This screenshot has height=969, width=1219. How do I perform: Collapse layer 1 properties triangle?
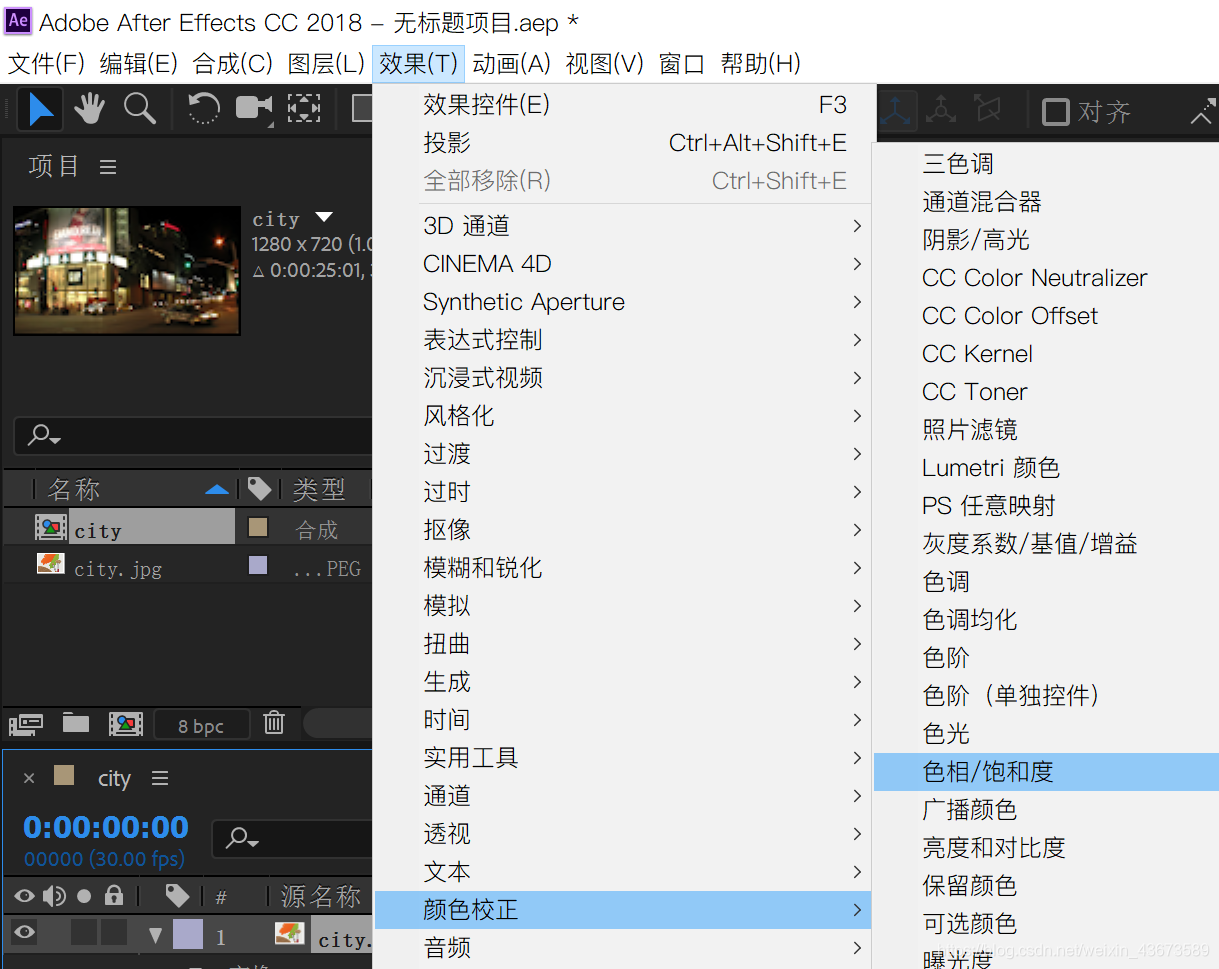click(x=155, y=936)
